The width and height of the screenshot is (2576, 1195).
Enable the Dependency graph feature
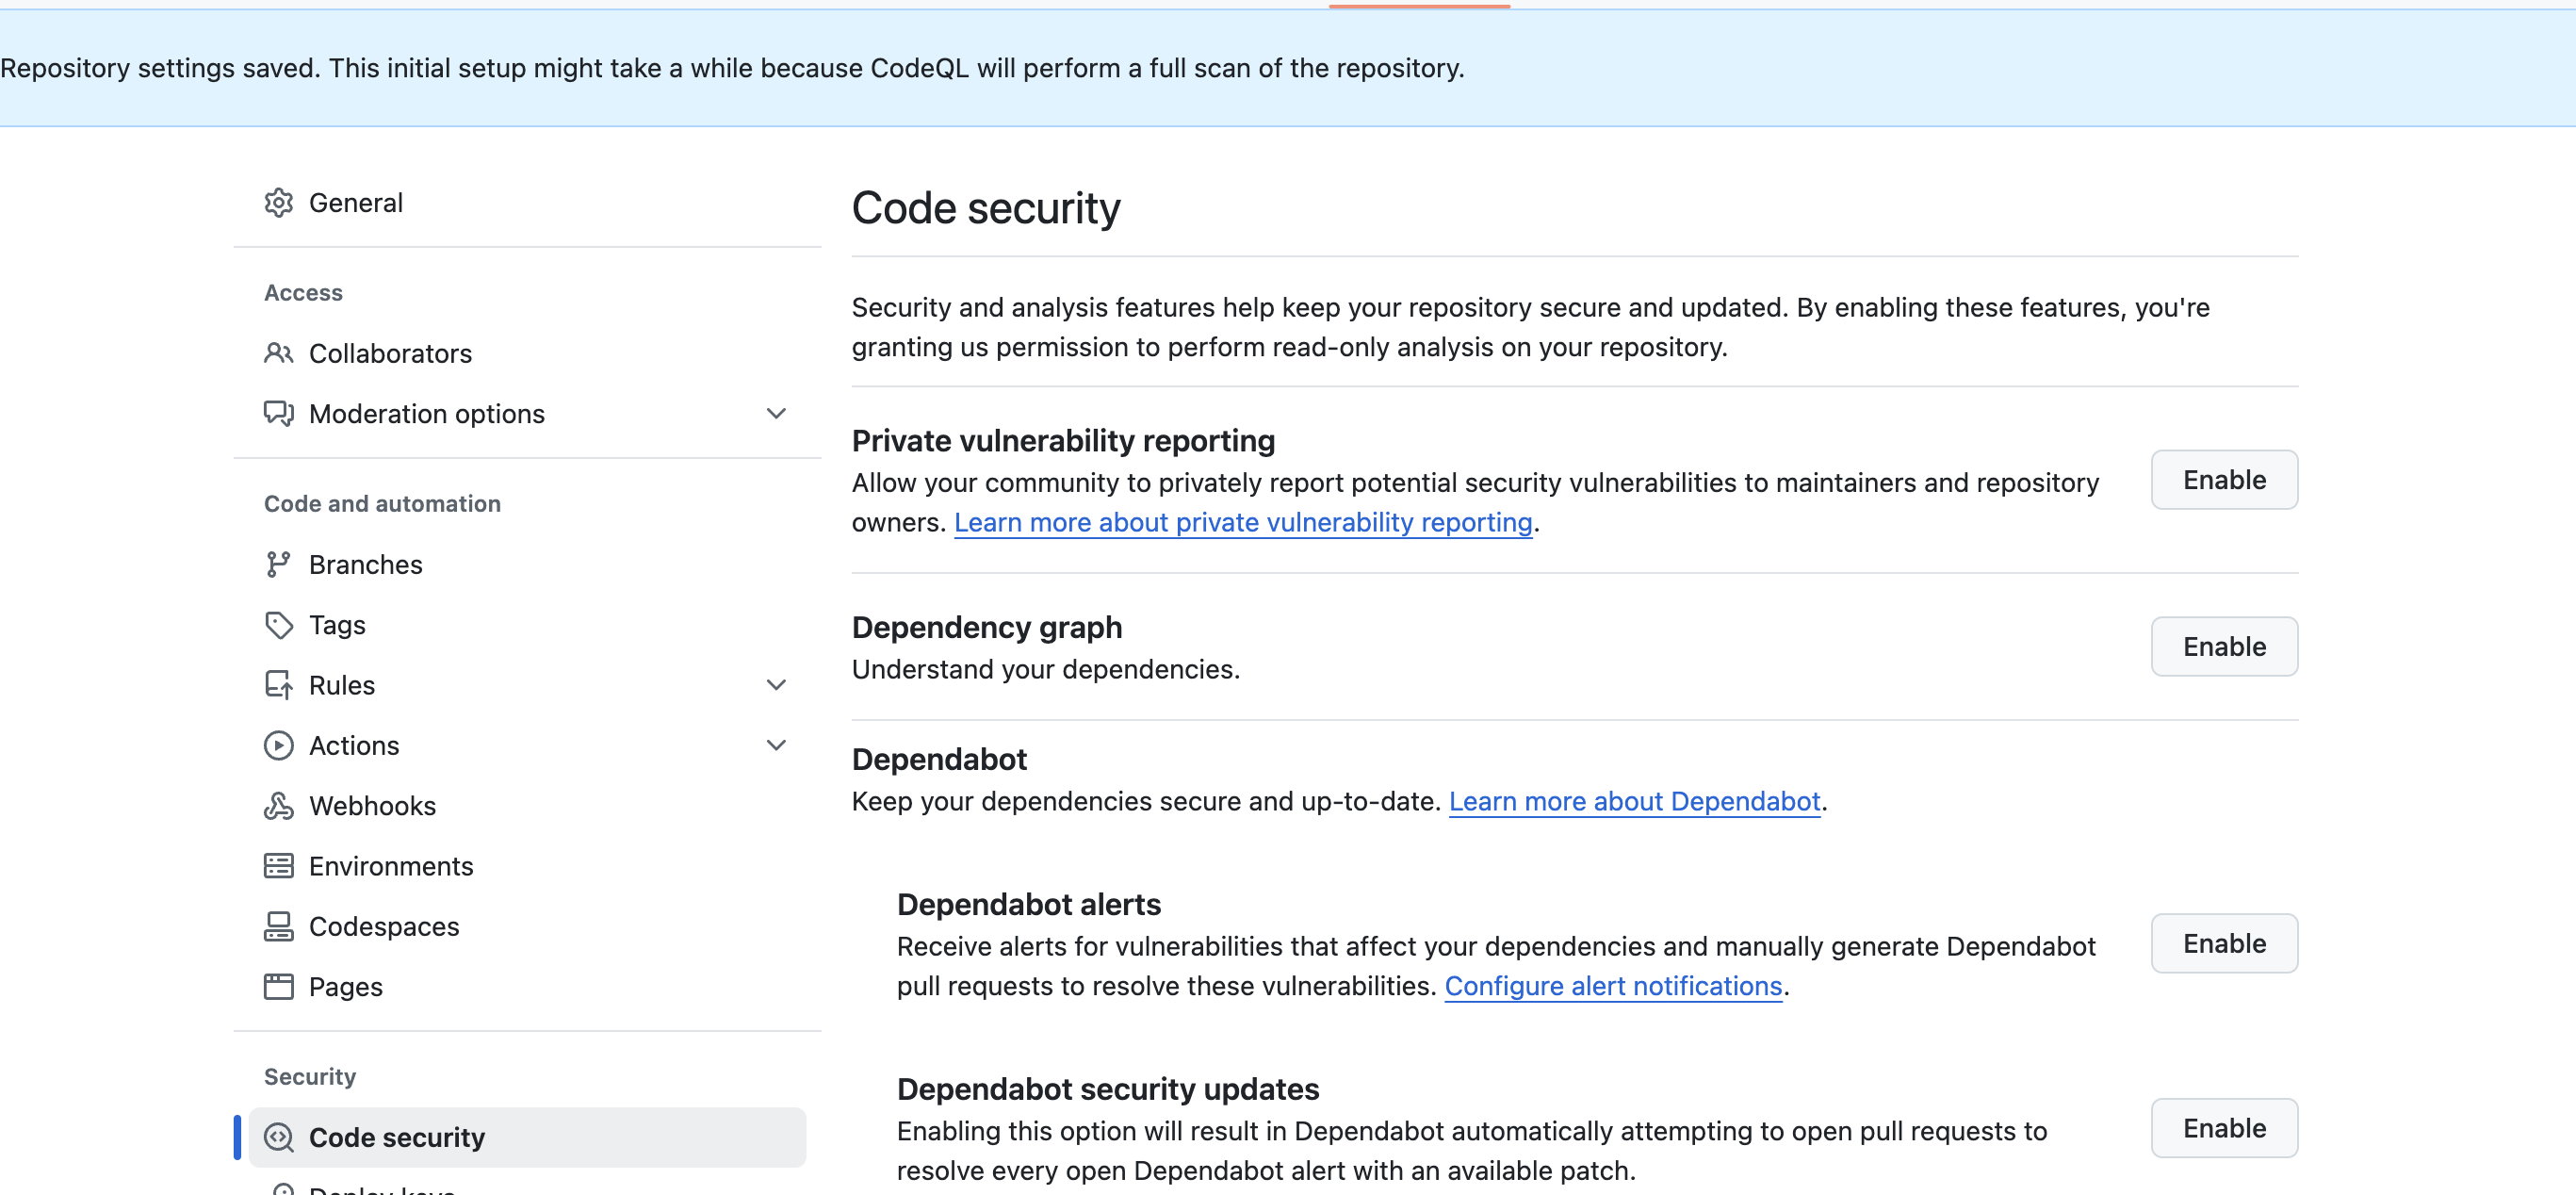point(2223,647)
